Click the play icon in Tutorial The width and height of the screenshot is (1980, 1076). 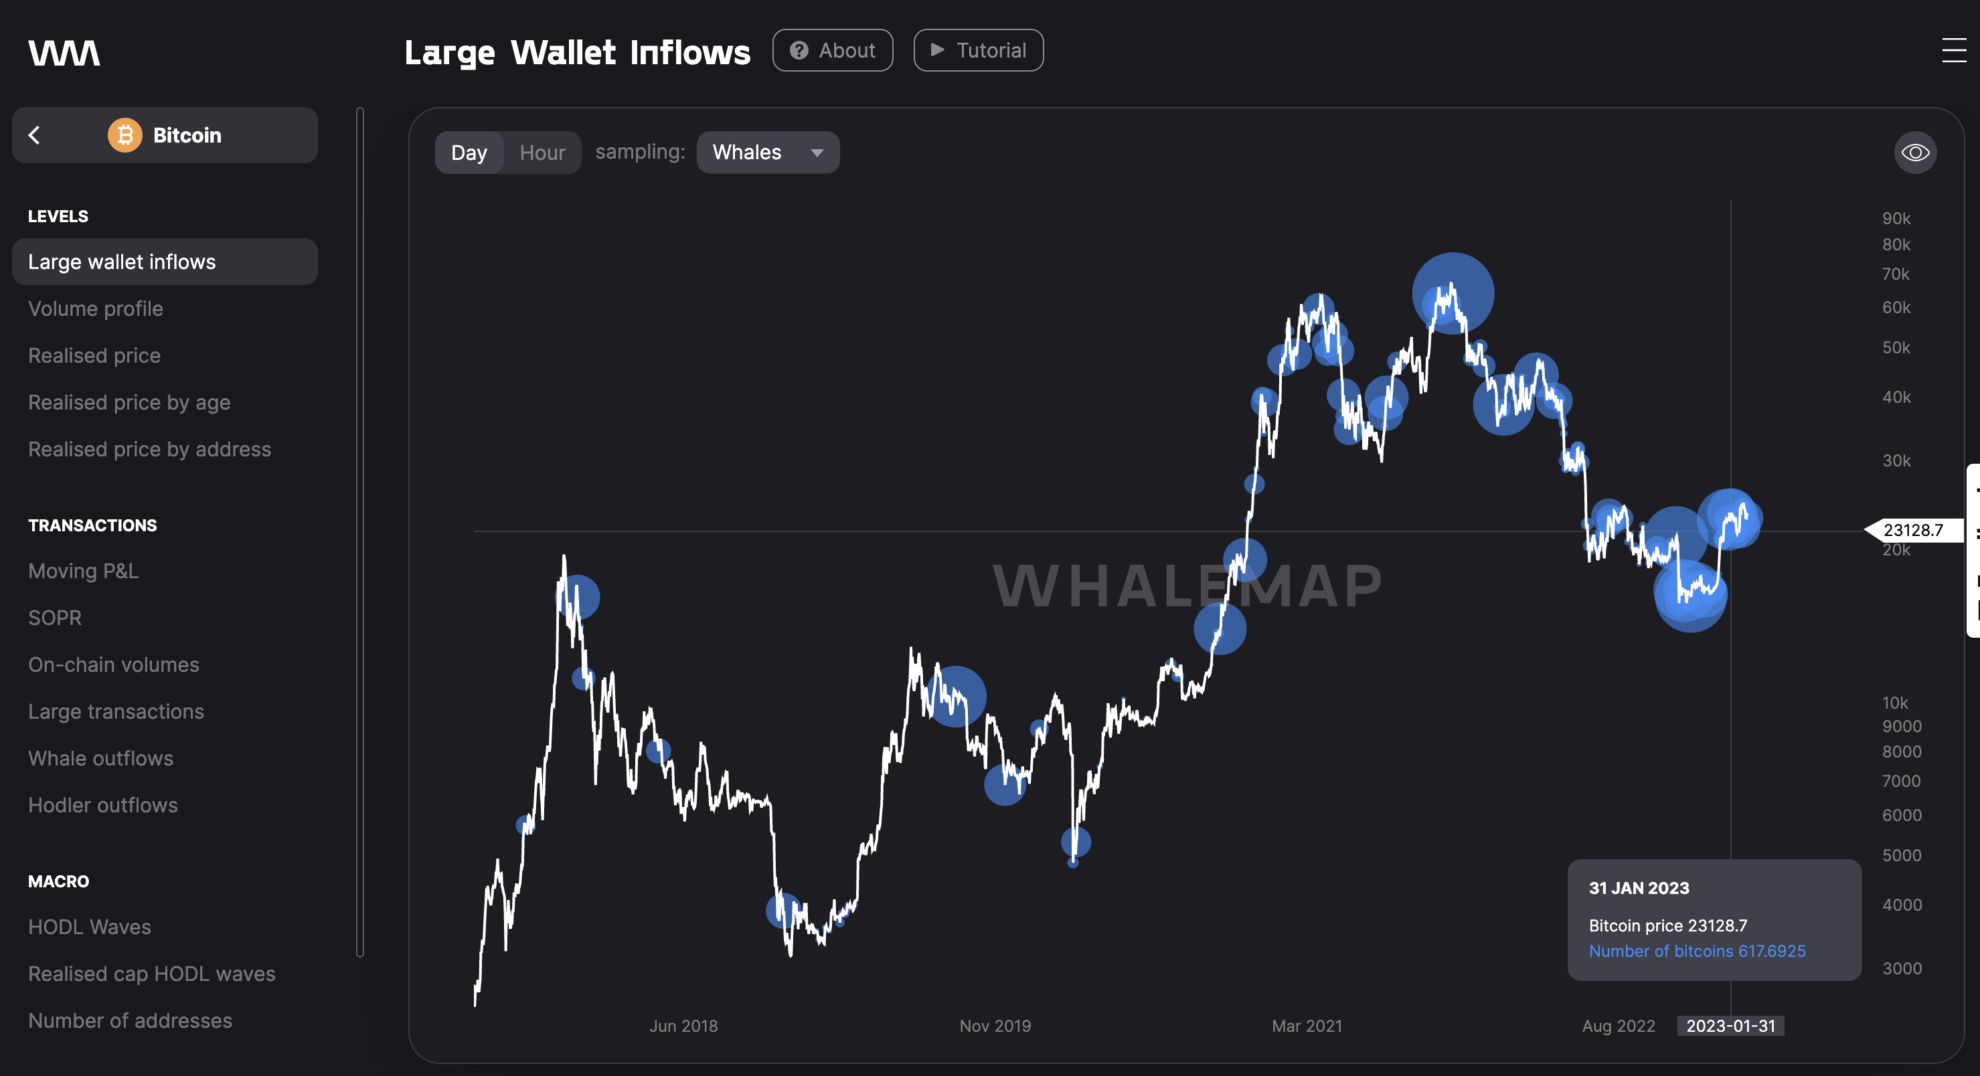coord(938,50)
